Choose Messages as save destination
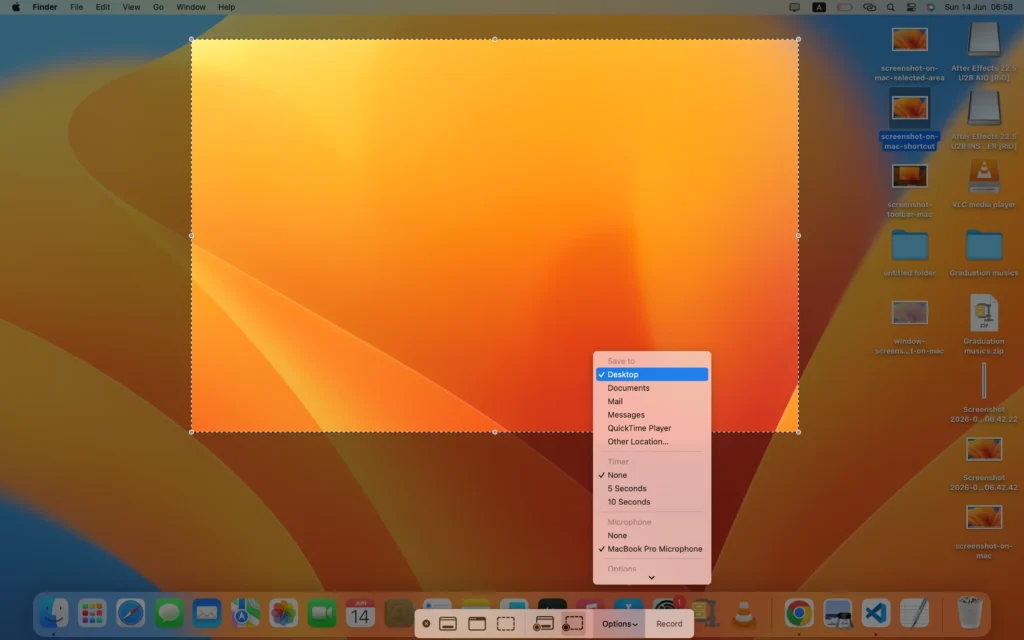This screenshot has height=640, width=1024. (x=652, y=415)
